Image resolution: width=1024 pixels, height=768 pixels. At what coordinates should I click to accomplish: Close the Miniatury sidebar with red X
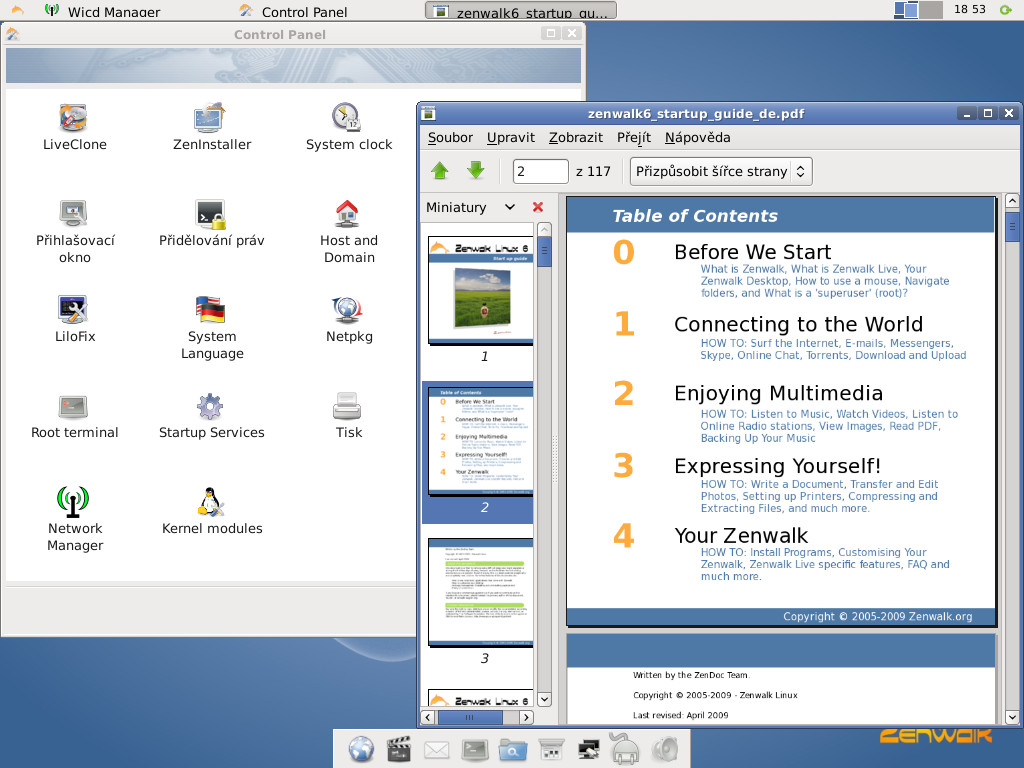pos(537,207)
